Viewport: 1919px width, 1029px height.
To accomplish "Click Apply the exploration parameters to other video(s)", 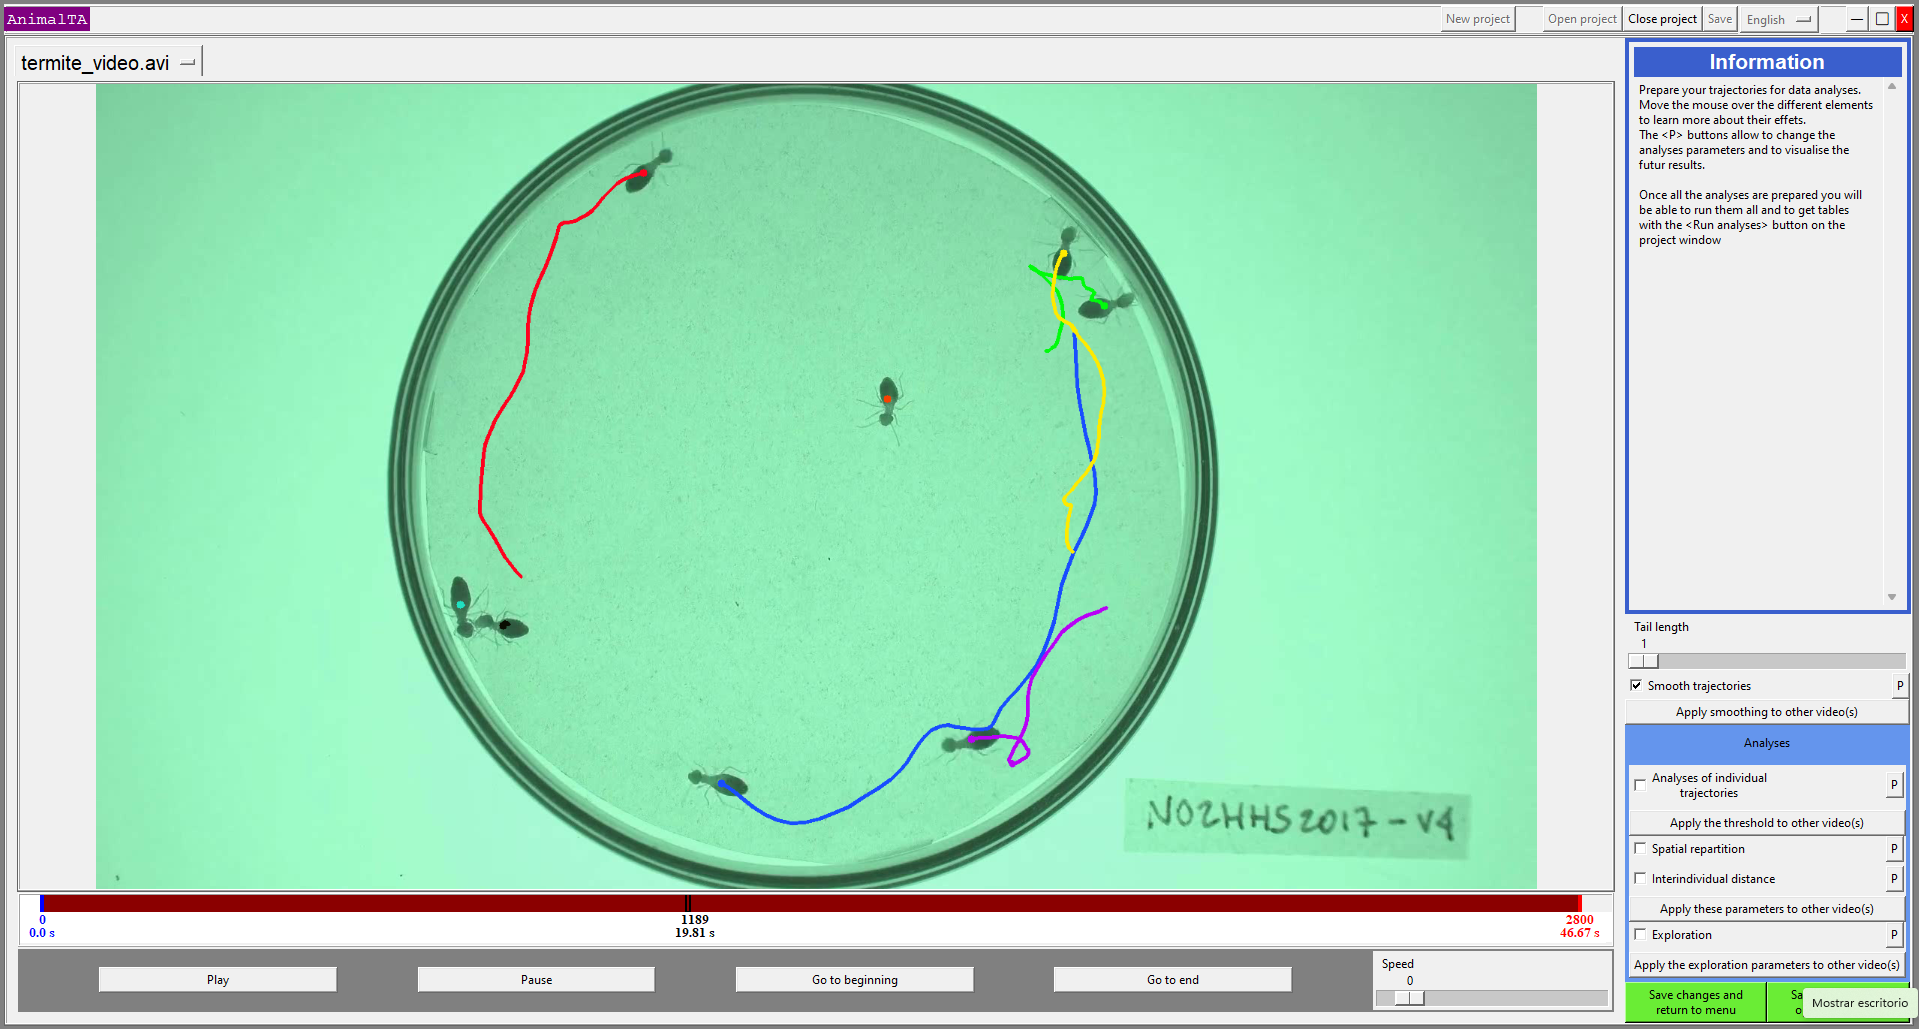I will 1766,965.
